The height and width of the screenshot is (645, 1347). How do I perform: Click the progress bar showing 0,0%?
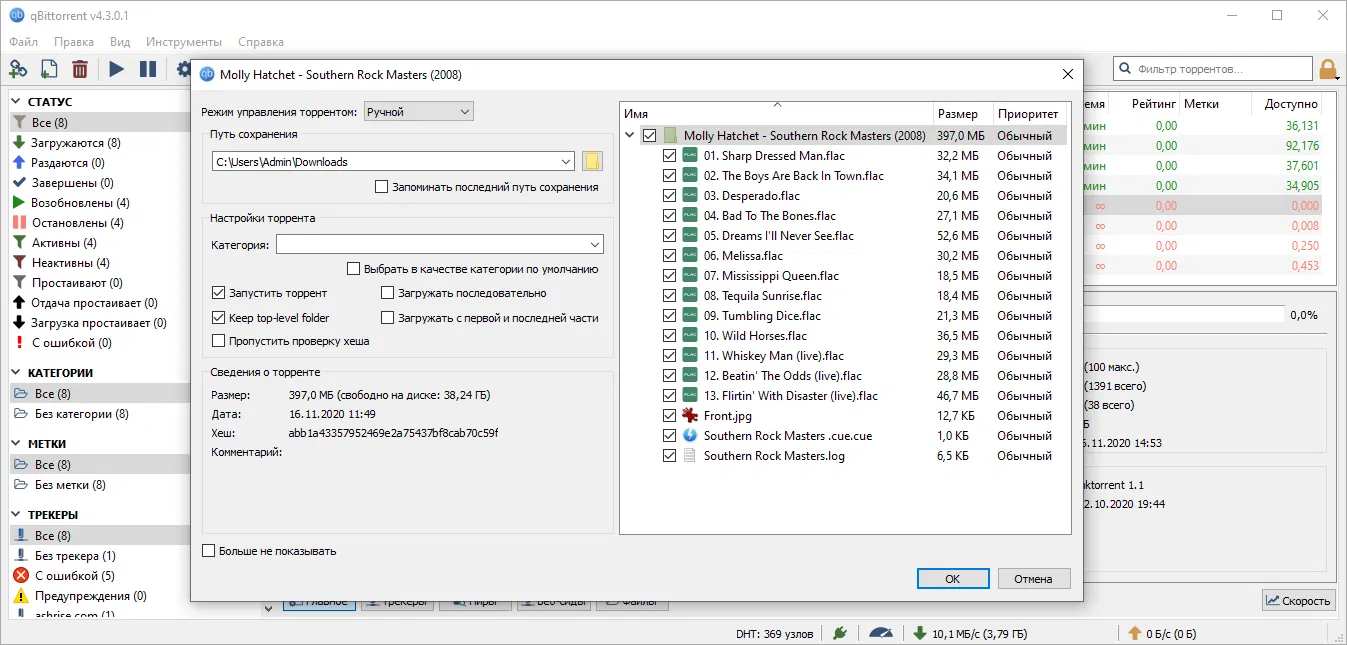pyautogui.click(x=1184, y=314)
